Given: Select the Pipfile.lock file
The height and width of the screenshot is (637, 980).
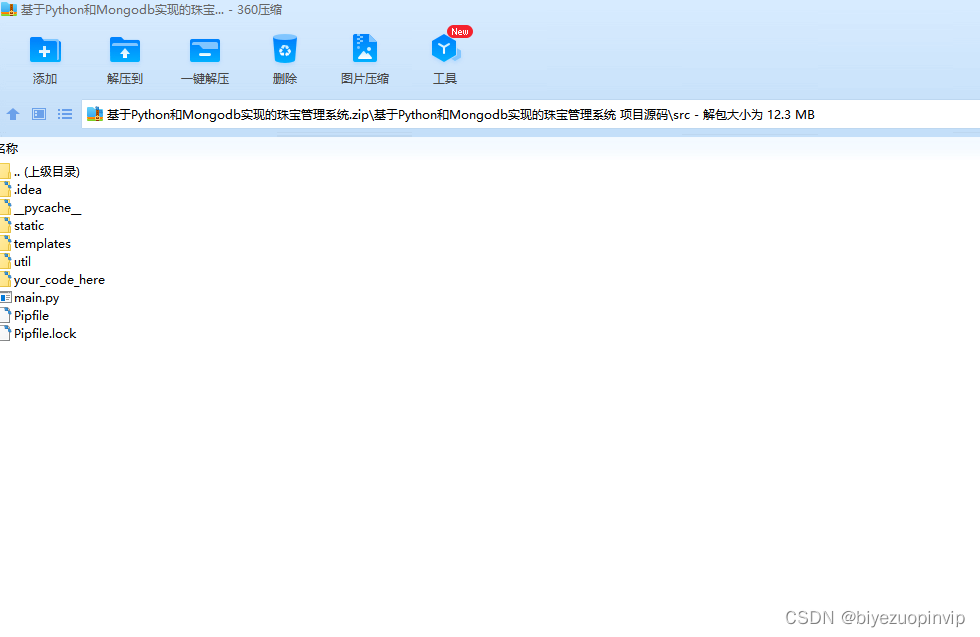Looking at the screenshot, I should tap(42, 333).
